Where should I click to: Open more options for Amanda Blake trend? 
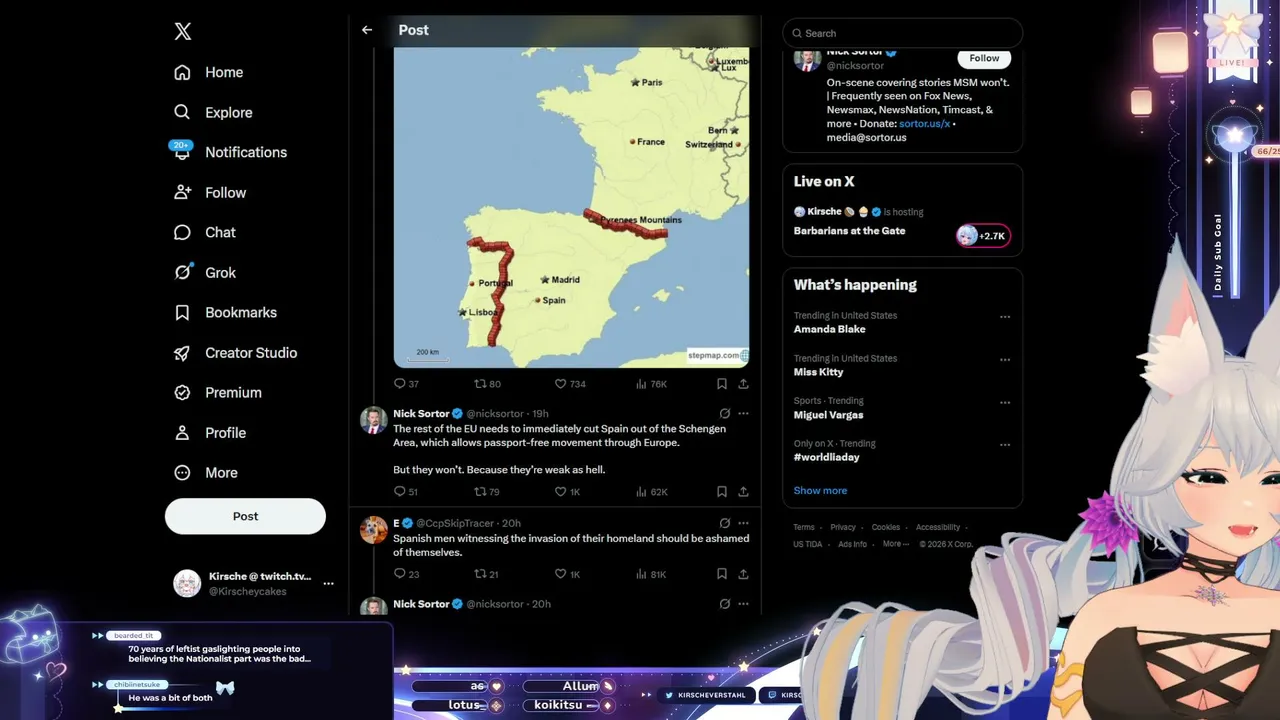1005,317
